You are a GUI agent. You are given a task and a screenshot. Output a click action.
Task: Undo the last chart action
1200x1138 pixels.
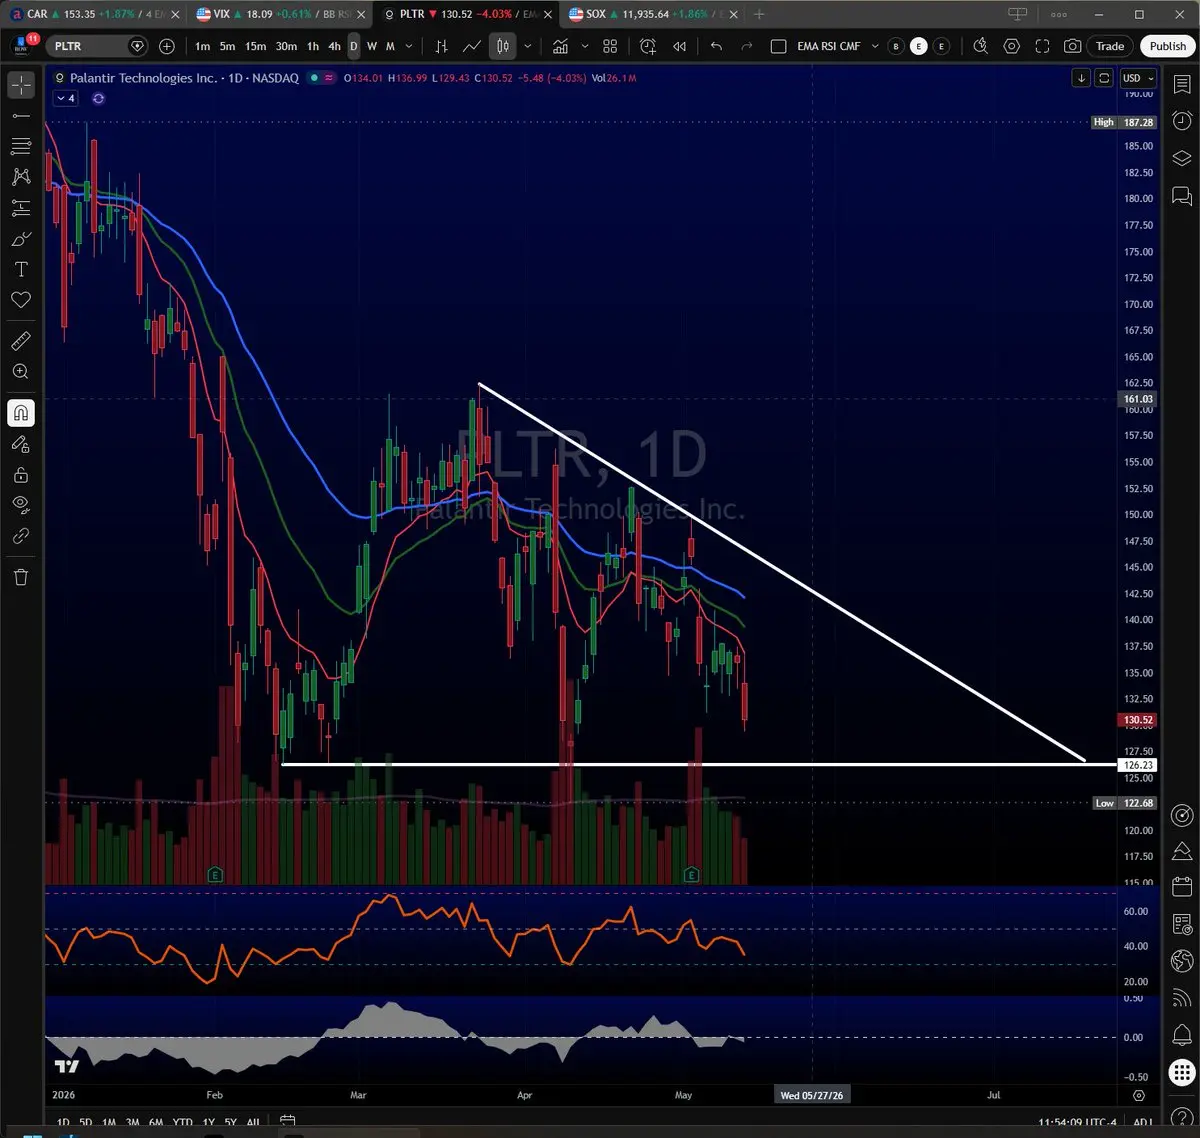click(716, 46)
